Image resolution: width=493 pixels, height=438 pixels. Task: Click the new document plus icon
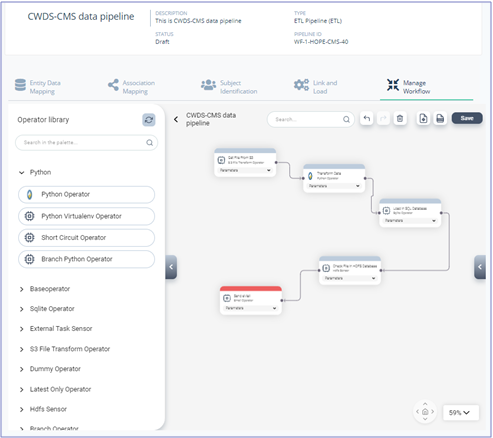point(423,118)
